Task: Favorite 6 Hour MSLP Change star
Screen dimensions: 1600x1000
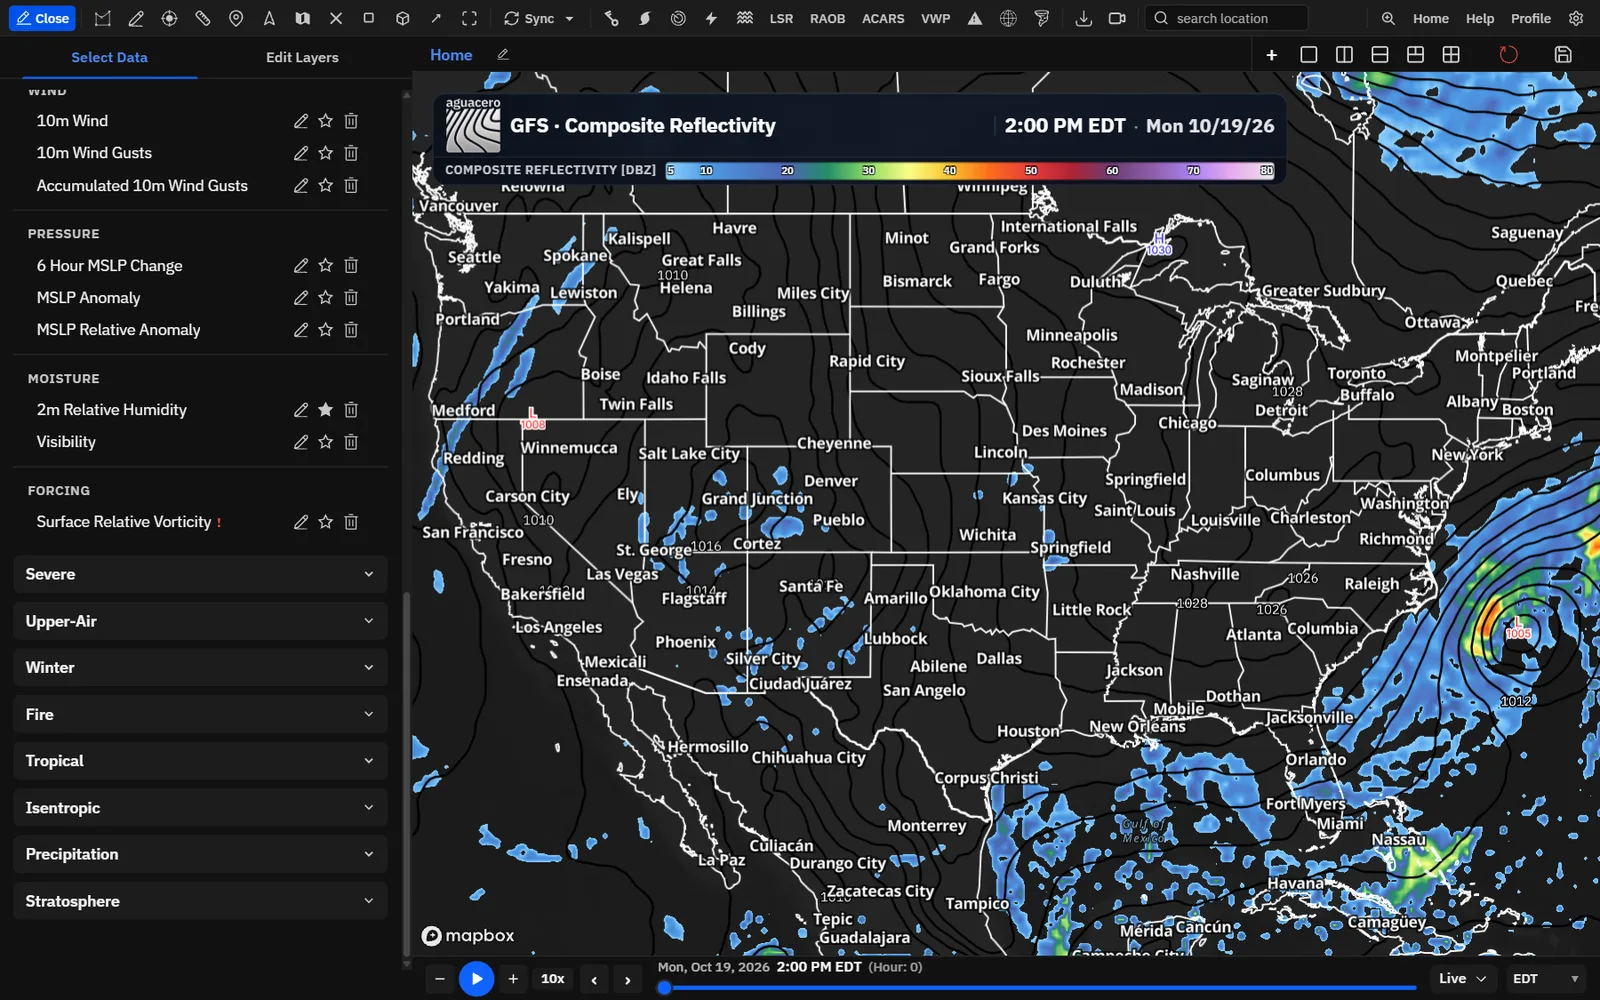Action: [x=325, y=266]
